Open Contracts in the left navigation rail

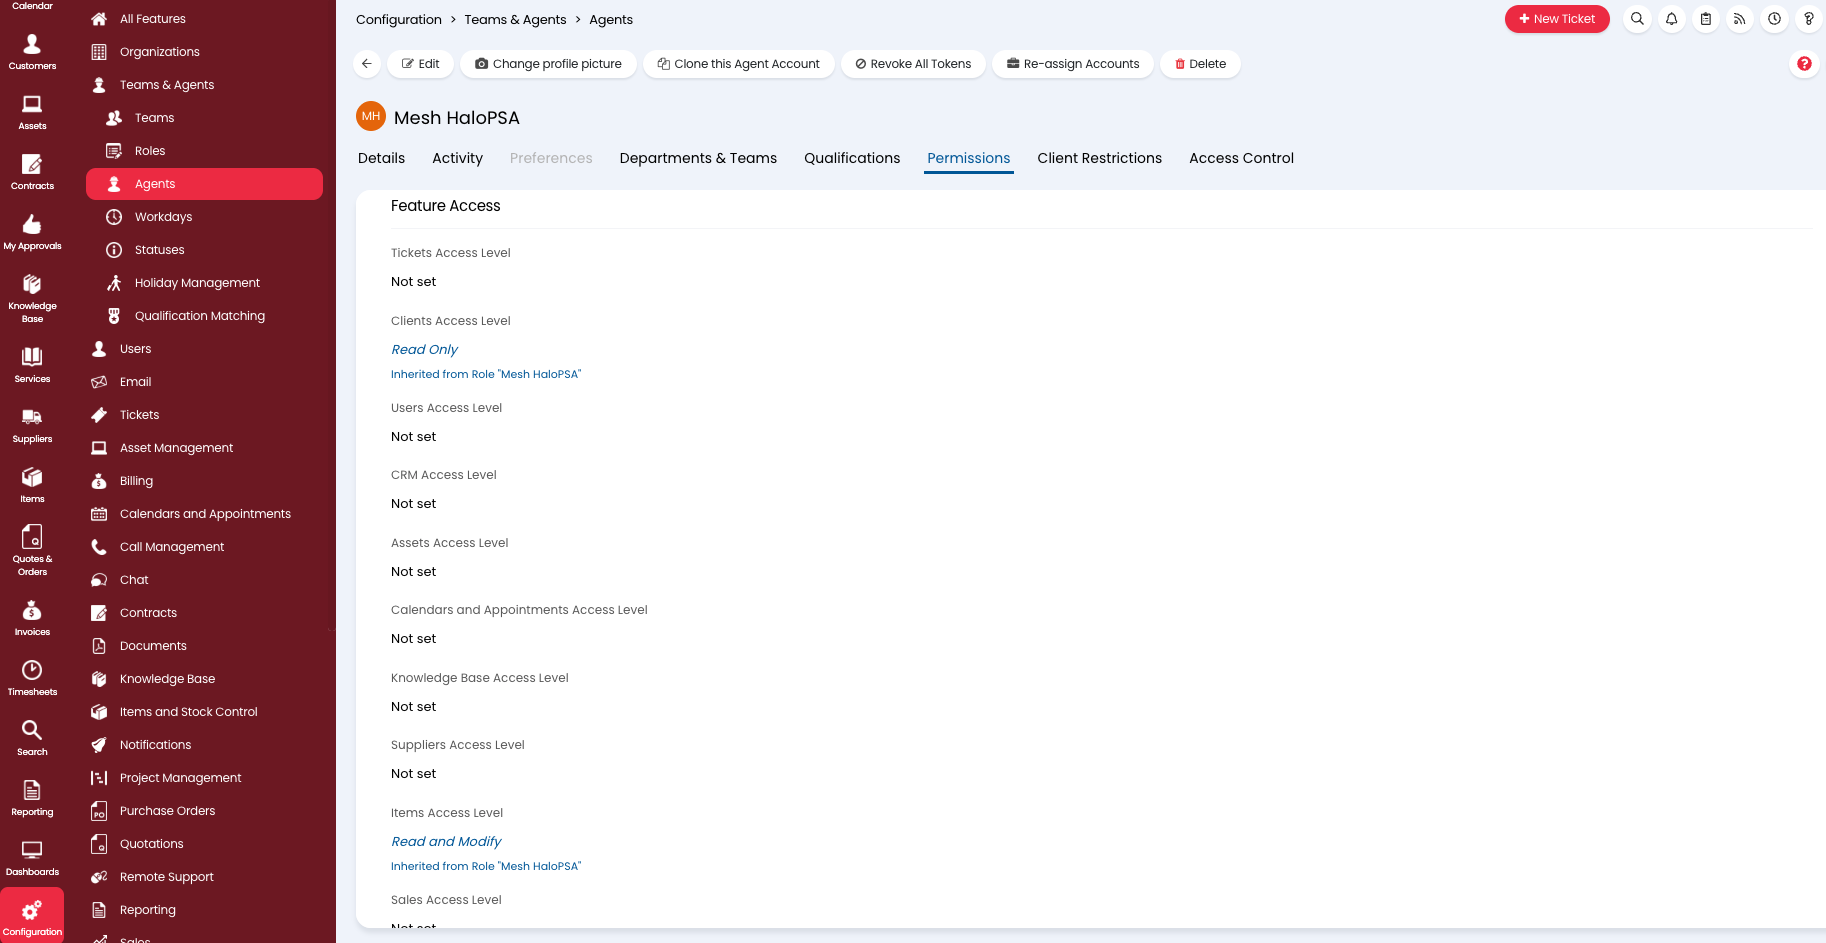pos(32,172)
